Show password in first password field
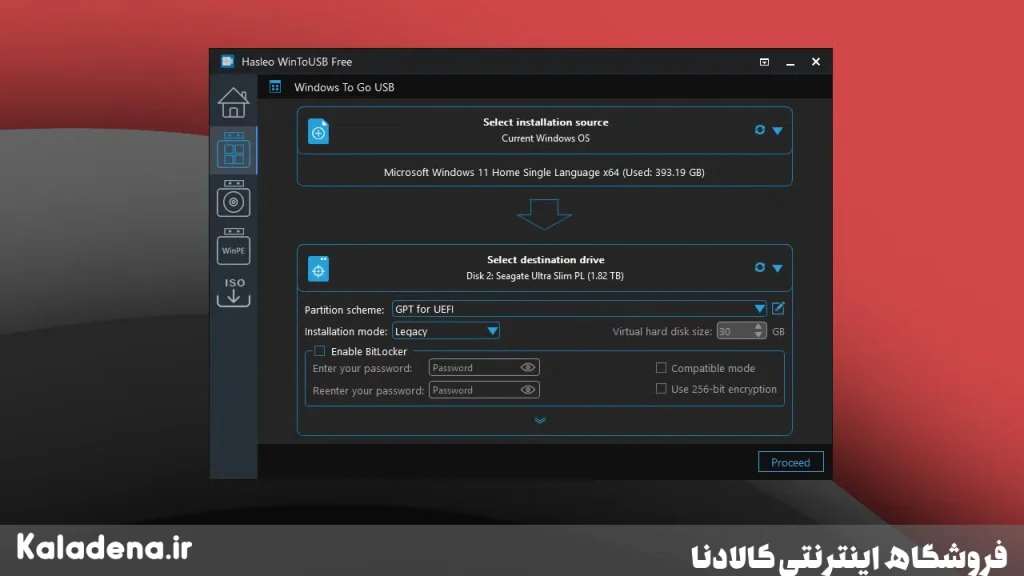 (528, 368)
